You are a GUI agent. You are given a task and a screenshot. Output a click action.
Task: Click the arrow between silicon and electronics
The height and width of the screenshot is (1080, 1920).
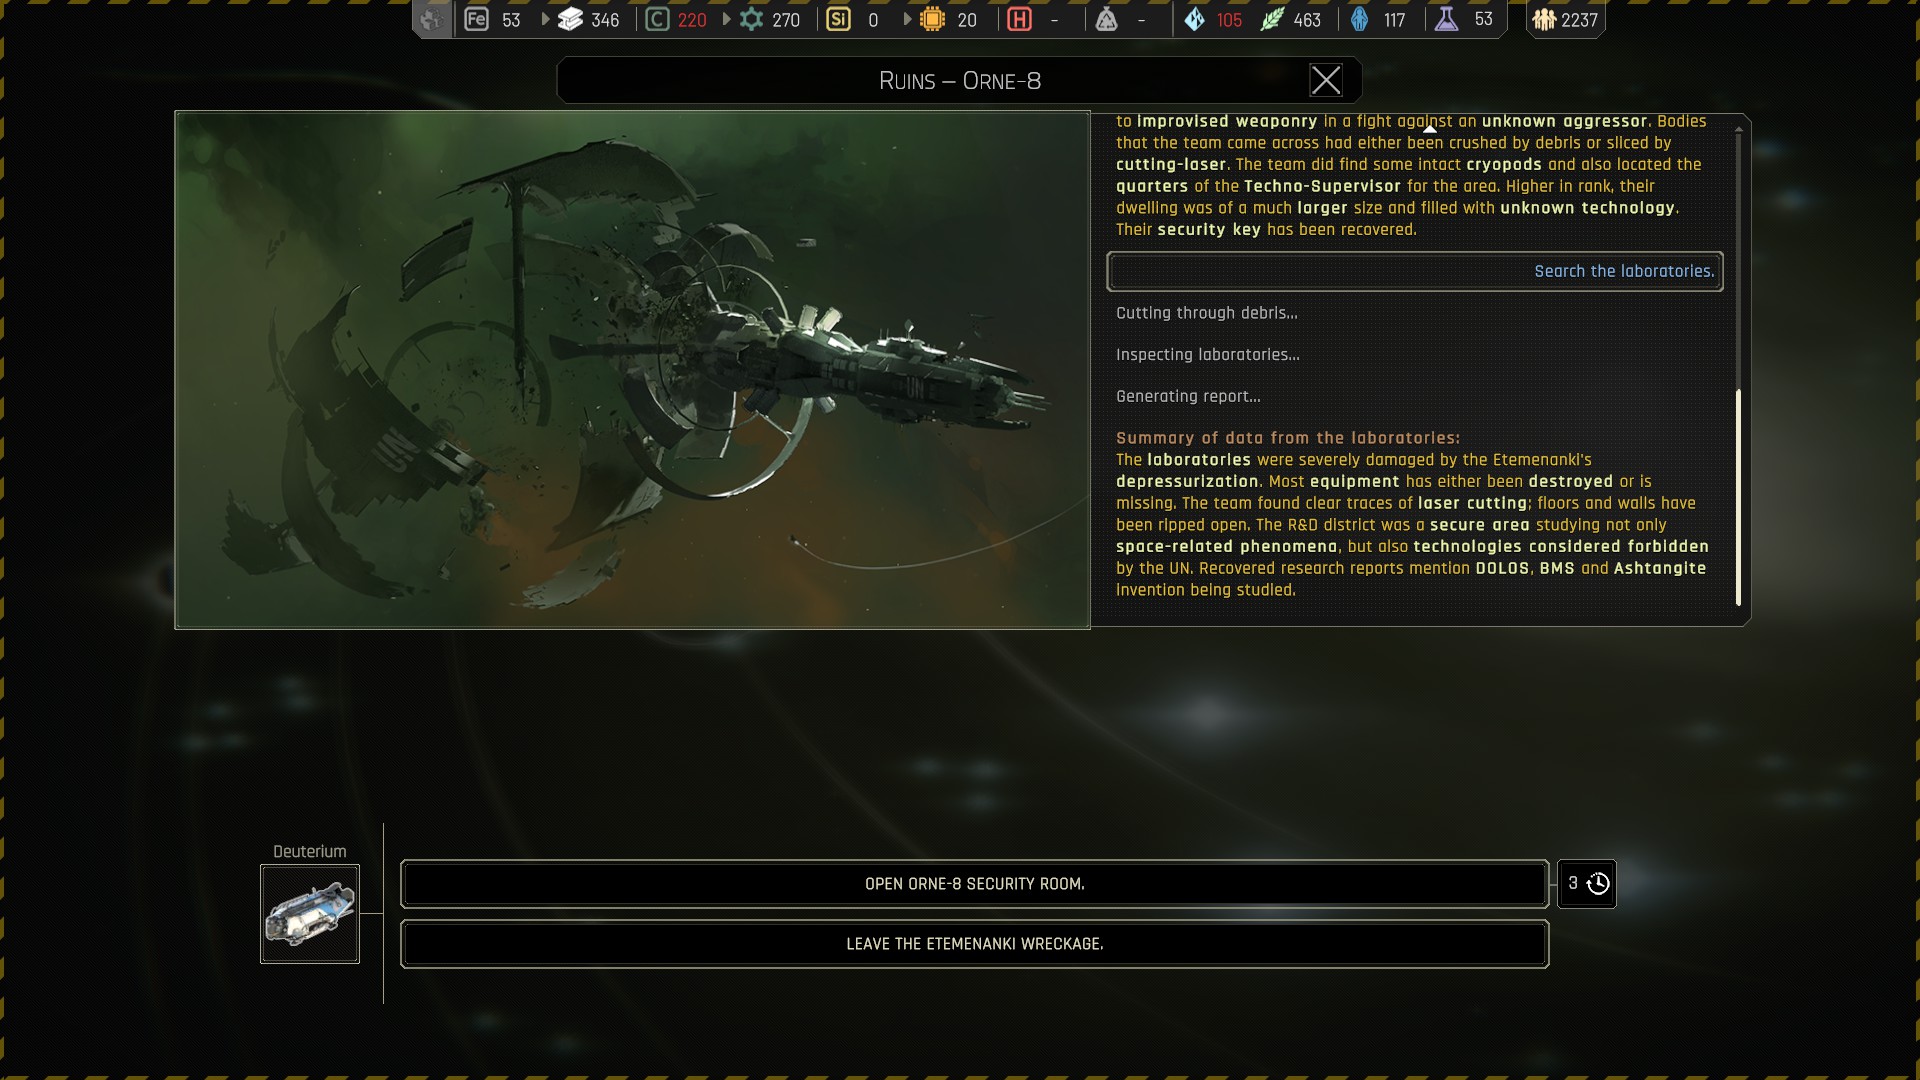coord(907,19)
